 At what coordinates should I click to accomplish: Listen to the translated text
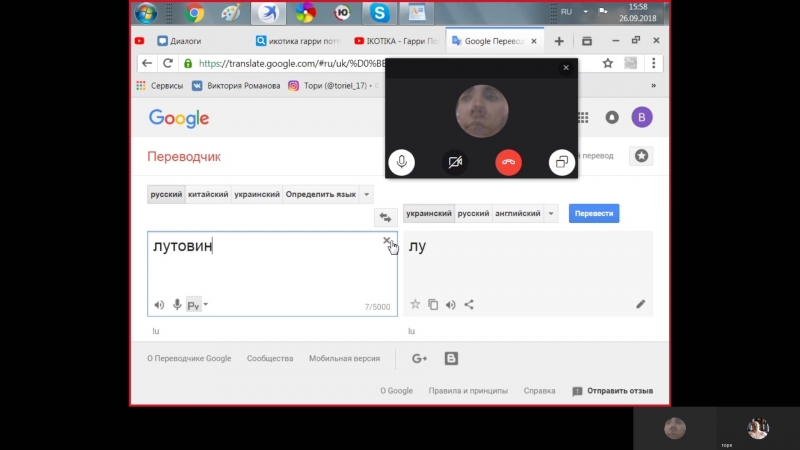click(x=451, y=305)
